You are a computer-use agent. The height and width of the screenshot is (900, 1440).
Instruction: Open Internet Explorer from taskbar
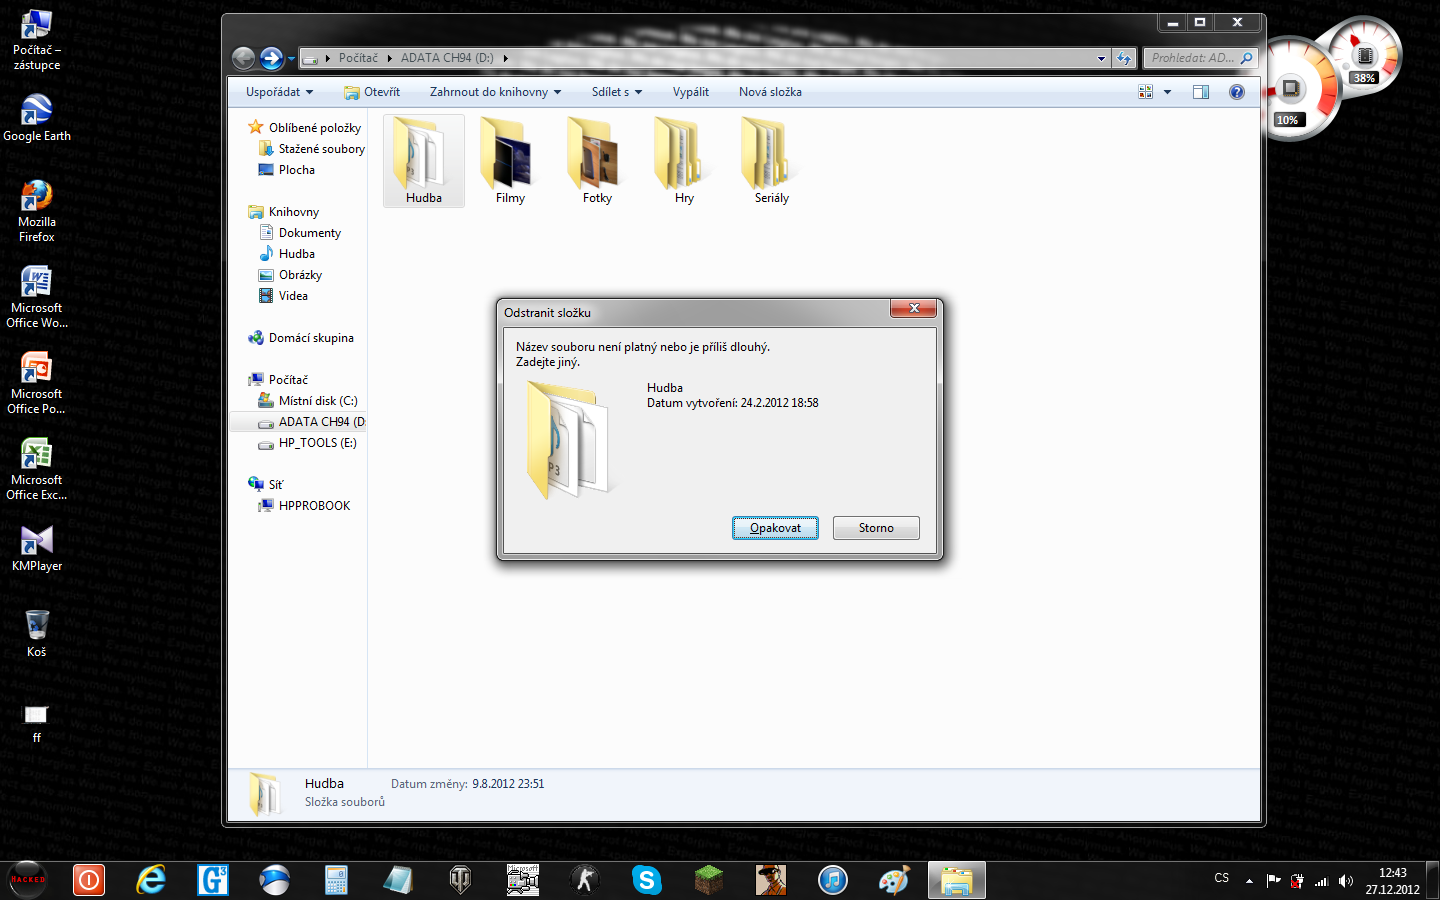coord(151,880)
